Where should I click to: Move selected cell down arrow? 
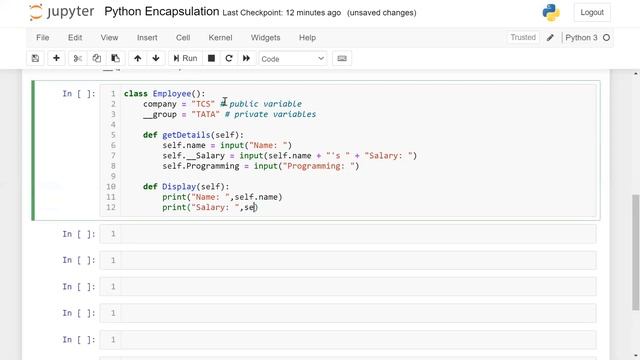[156, 58]
